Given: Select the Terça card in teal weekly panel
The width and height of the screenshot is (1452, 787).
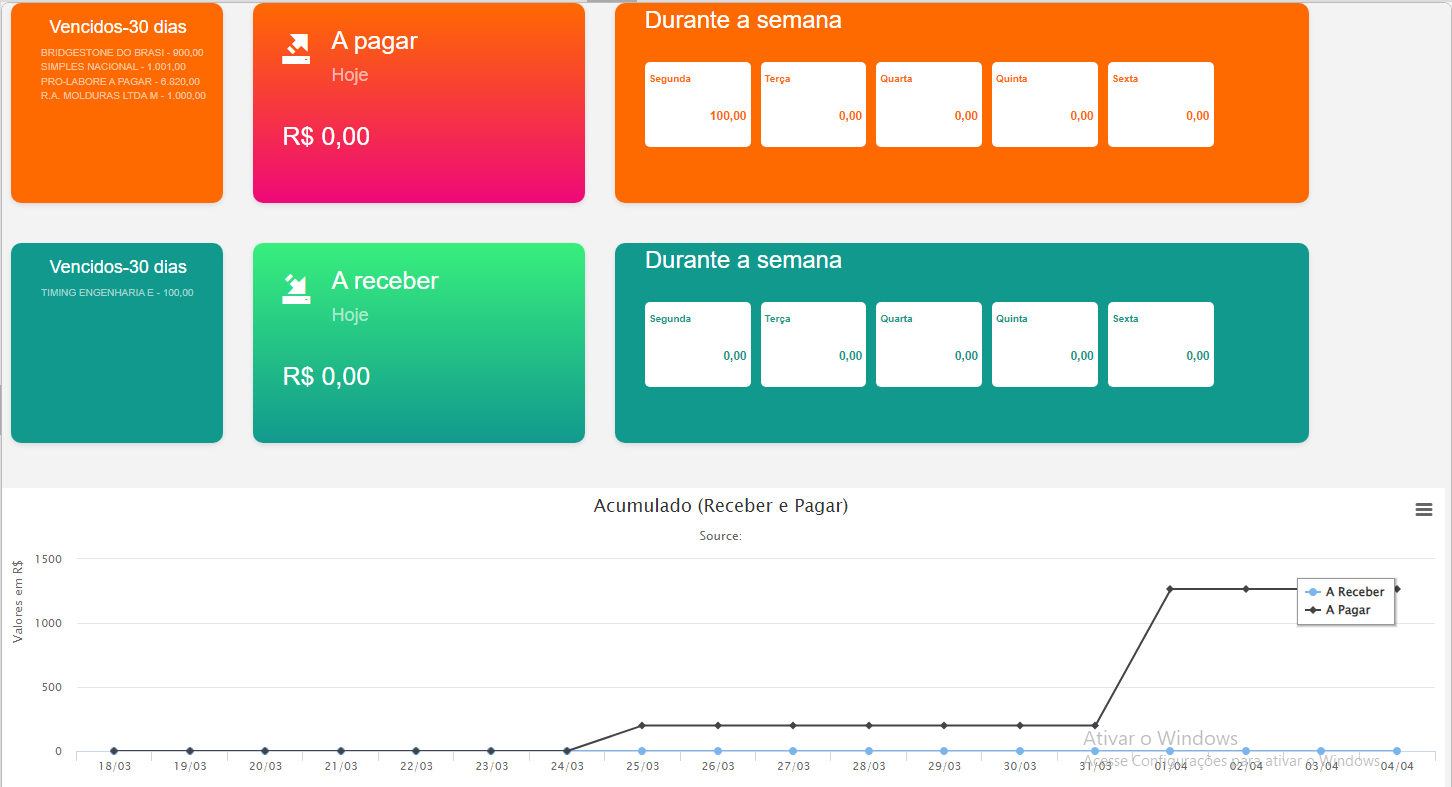Looking at the screenshot, I should pyautogui.click(x=813, y=345).
